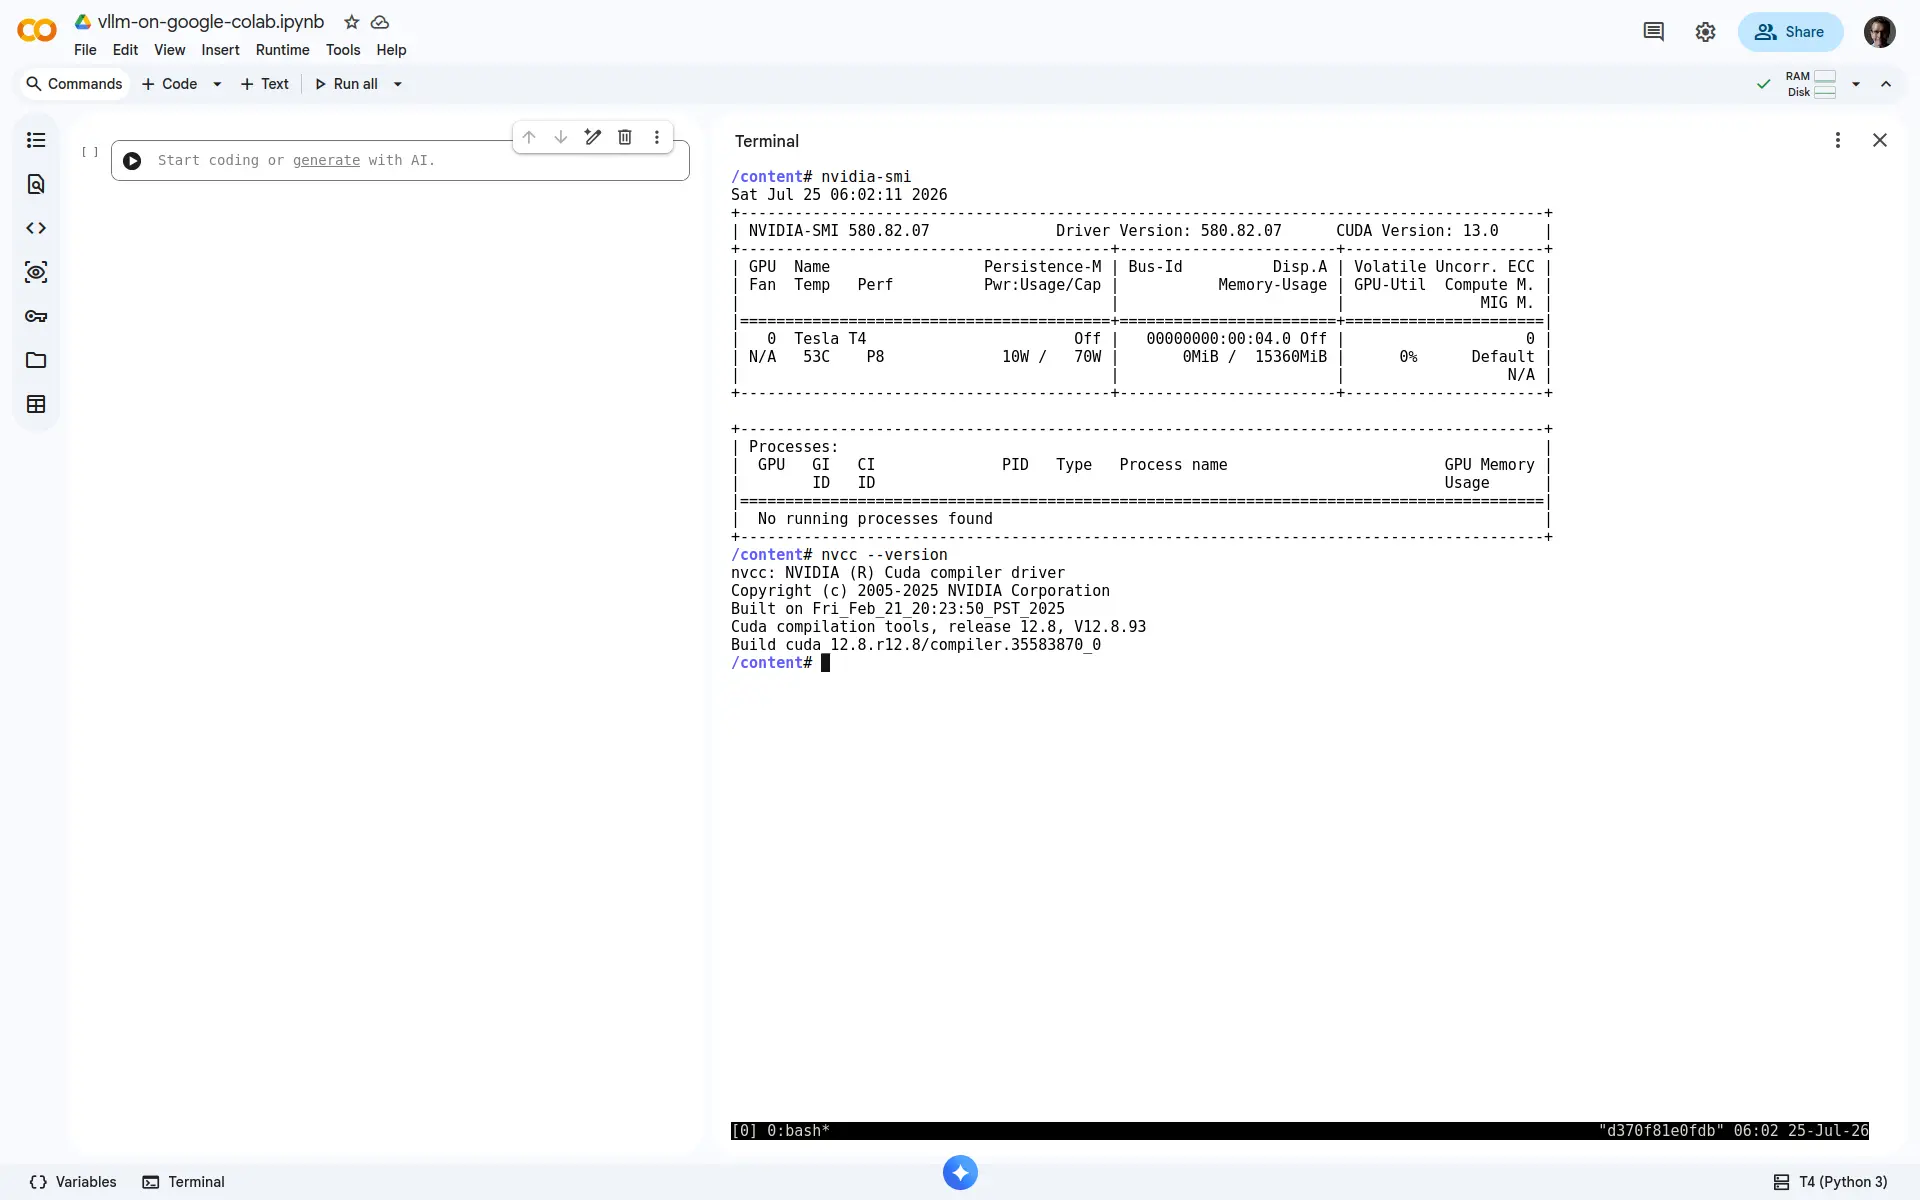Add a new Text cell

pyautogui.click(x=265, y=84)
